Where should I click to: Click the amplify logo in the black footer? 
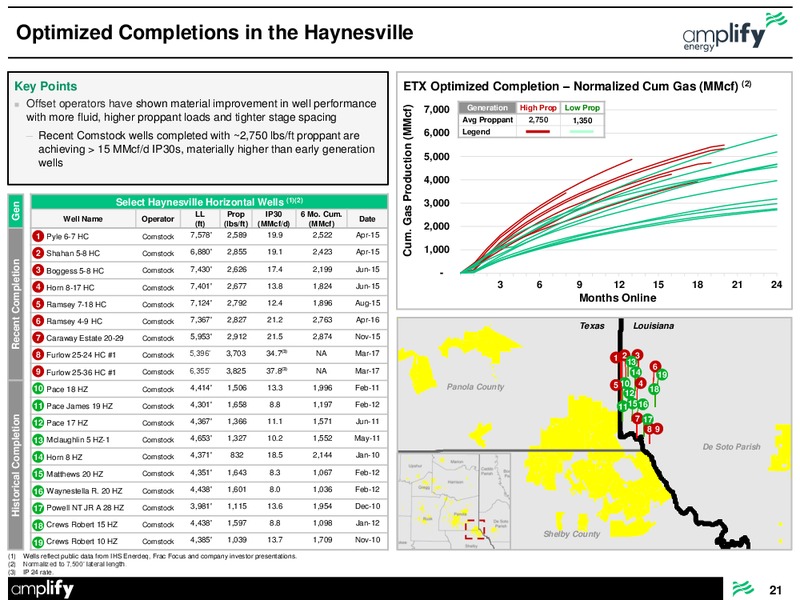click(x=42, y=589)
